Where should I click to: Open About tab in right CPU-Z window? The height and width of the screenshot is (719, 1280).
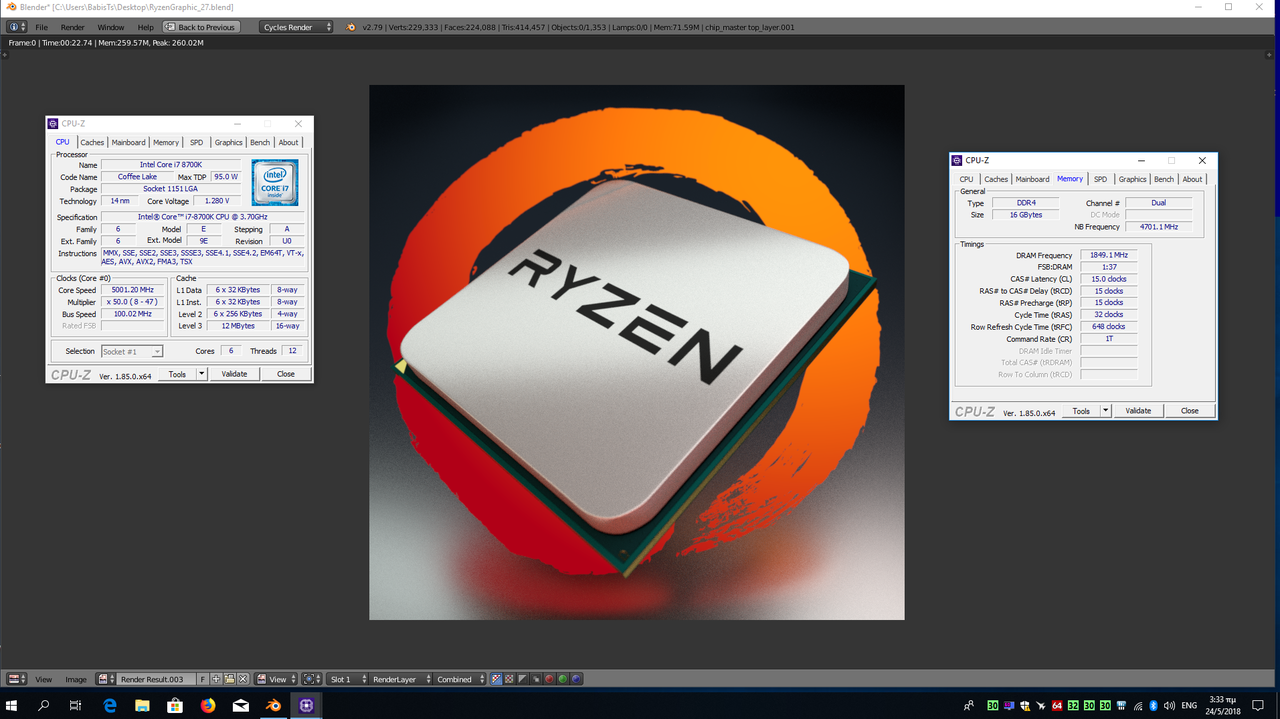click(1192, 179)
